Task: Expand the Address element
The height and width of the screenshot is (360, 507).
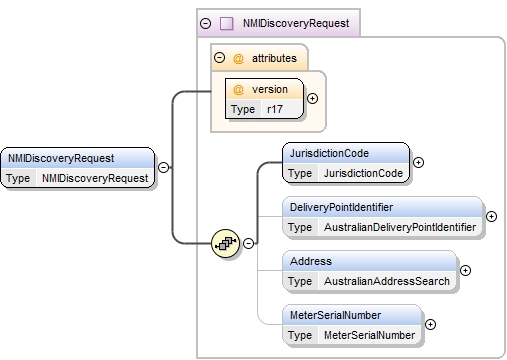Action: pyautogui.click(x=465, y=270)
